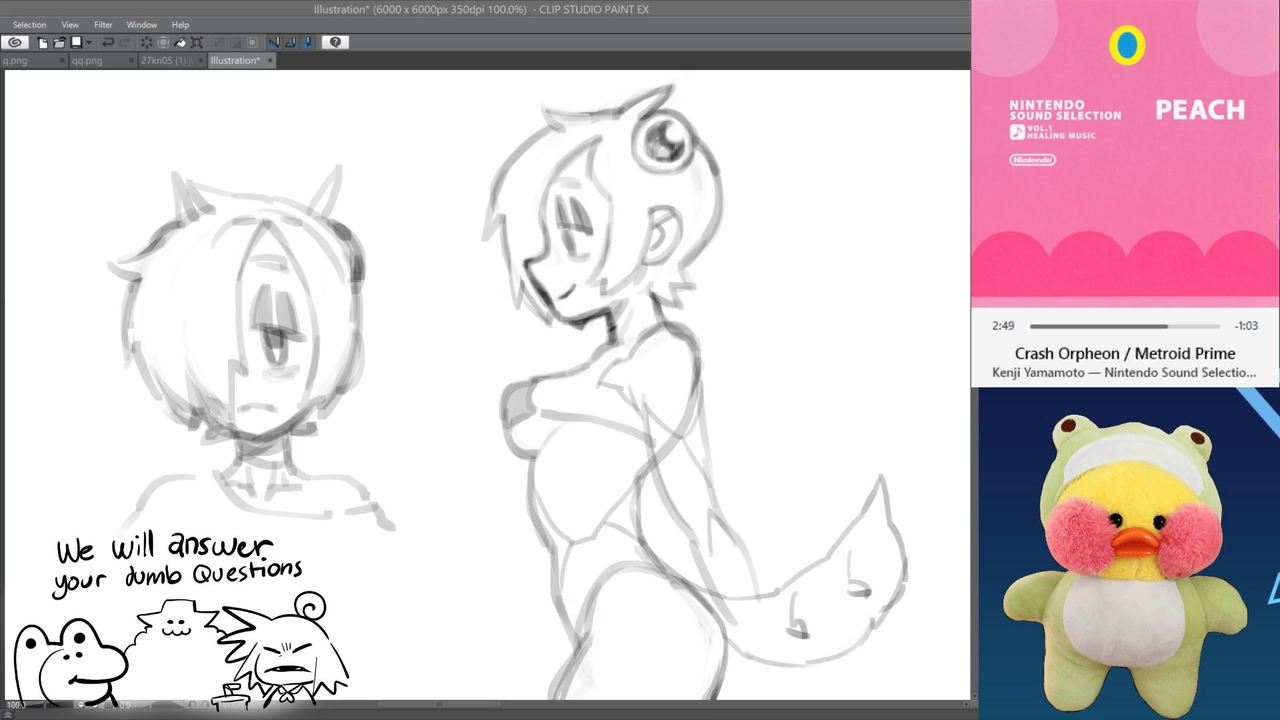Click the Clear (delete) icon
This screenshot has height=720, width=1280.
pos(146,43)
